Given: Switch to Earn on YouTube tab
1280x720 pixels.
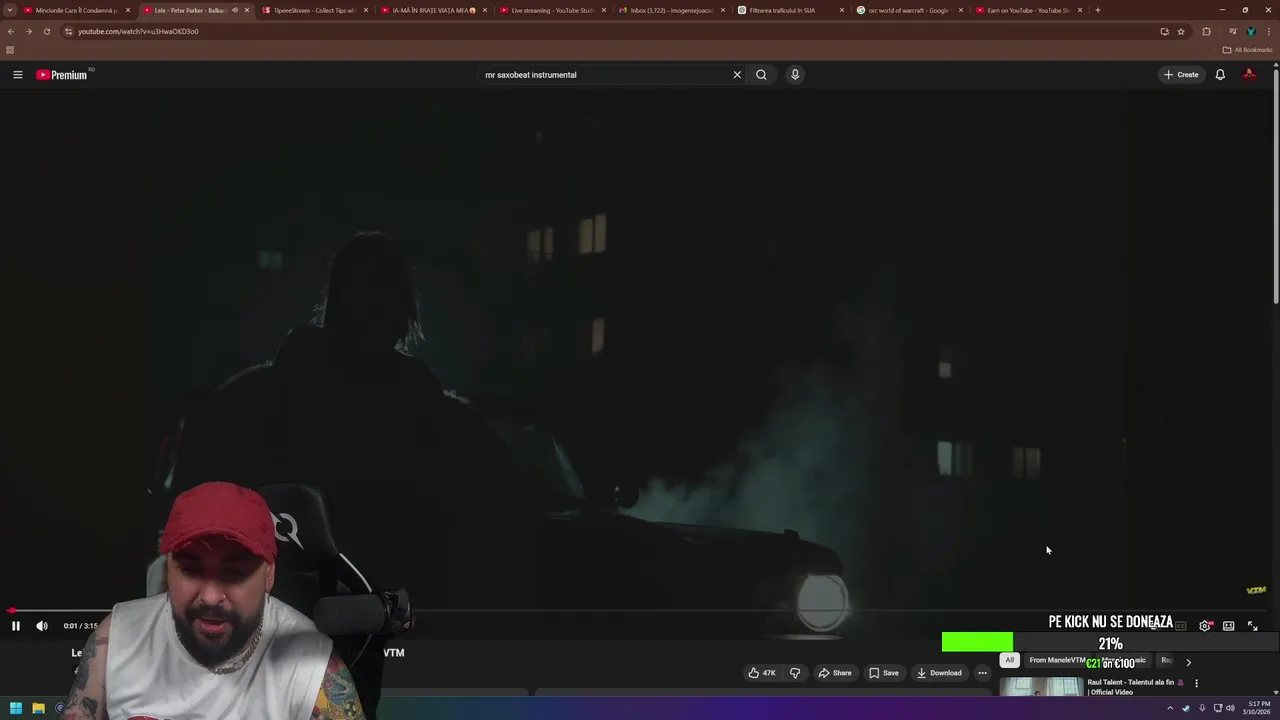Looking at the screenshot, I should pos(1028,10).
